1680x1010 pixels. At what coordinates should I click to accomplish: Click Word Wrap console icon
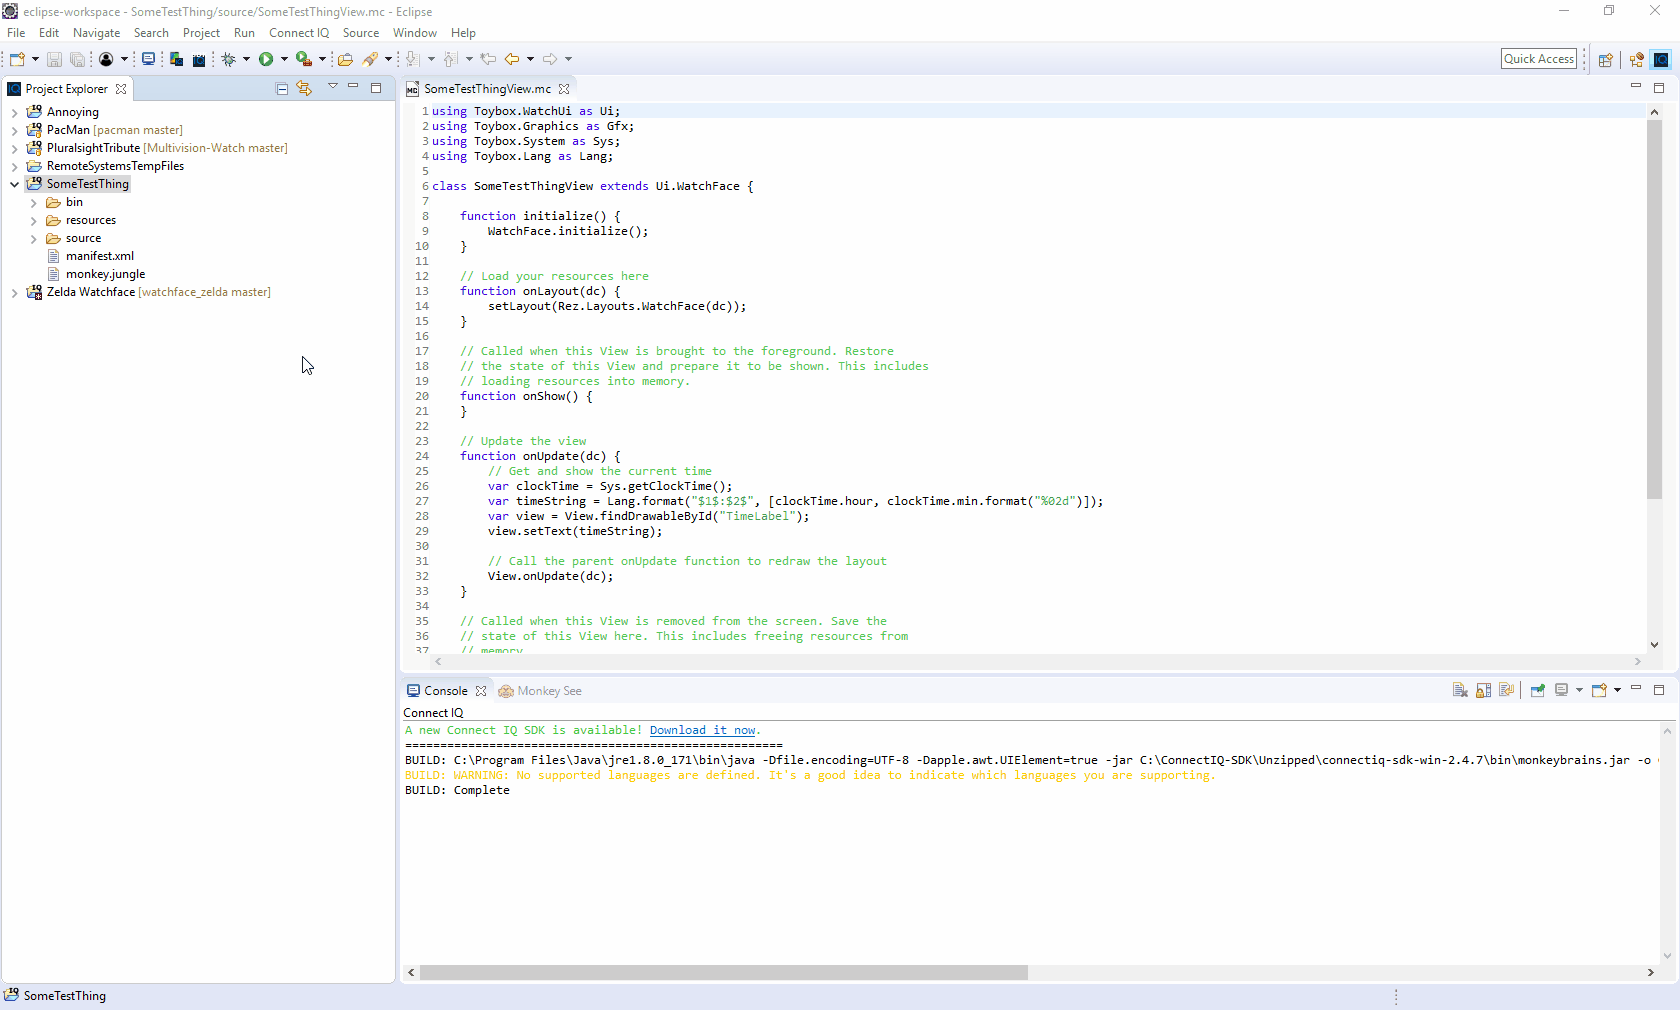pos(1506,690)
